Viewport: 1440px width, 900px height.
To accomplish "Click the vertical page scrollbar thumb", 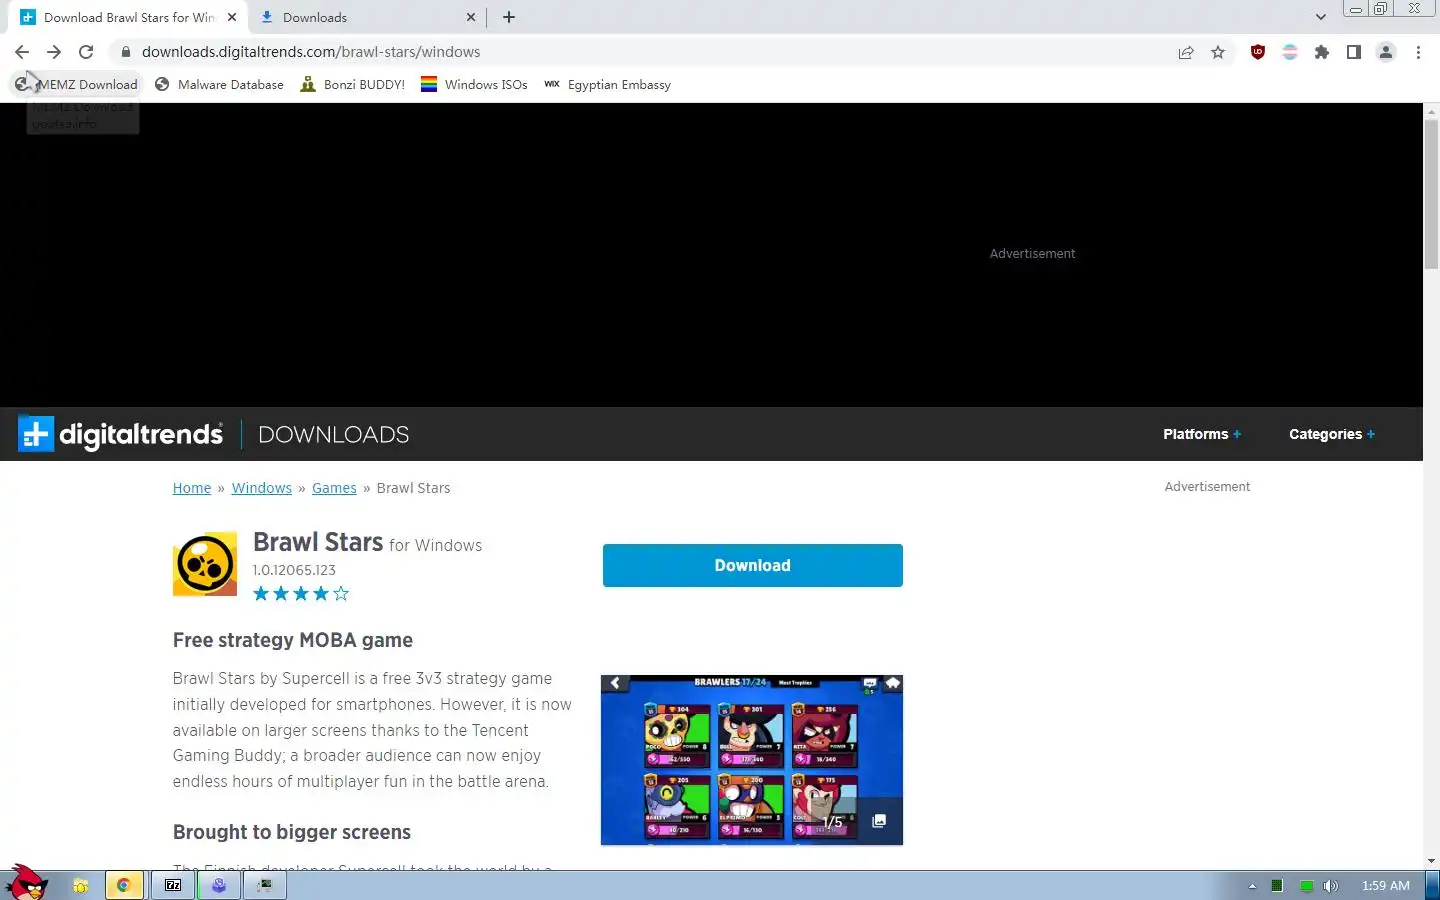I will click(1431, 192).
